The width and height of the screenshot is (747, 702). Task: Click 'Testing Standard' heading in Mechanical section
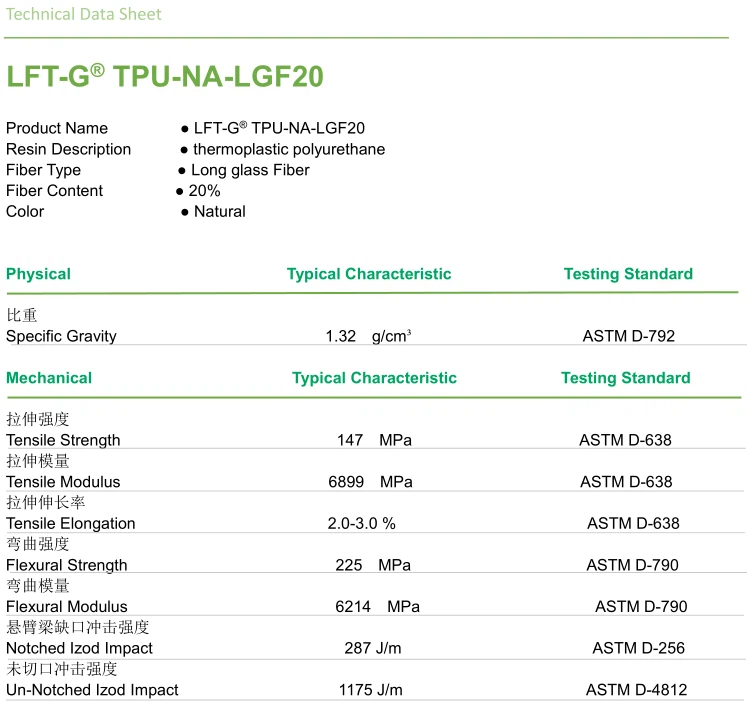(x=626, y=378)
